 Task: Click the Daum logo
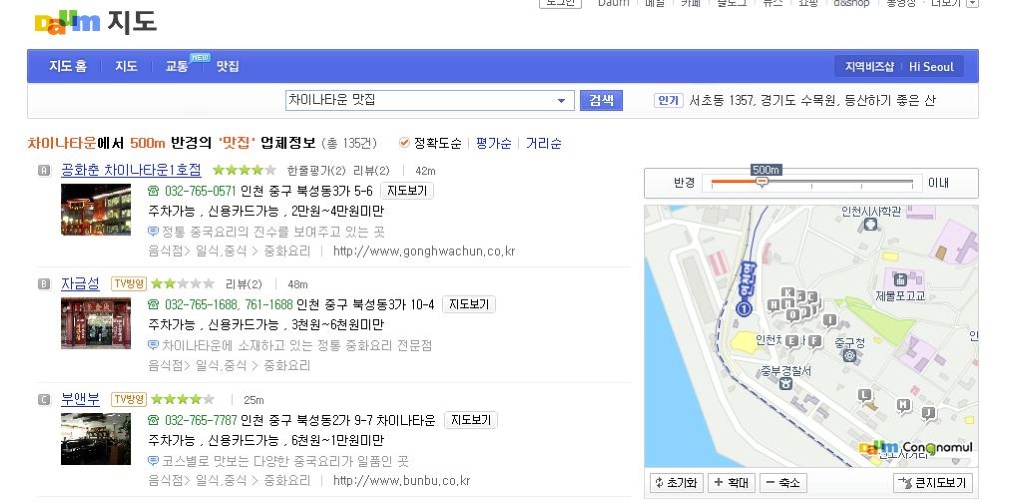coord(67,22)
